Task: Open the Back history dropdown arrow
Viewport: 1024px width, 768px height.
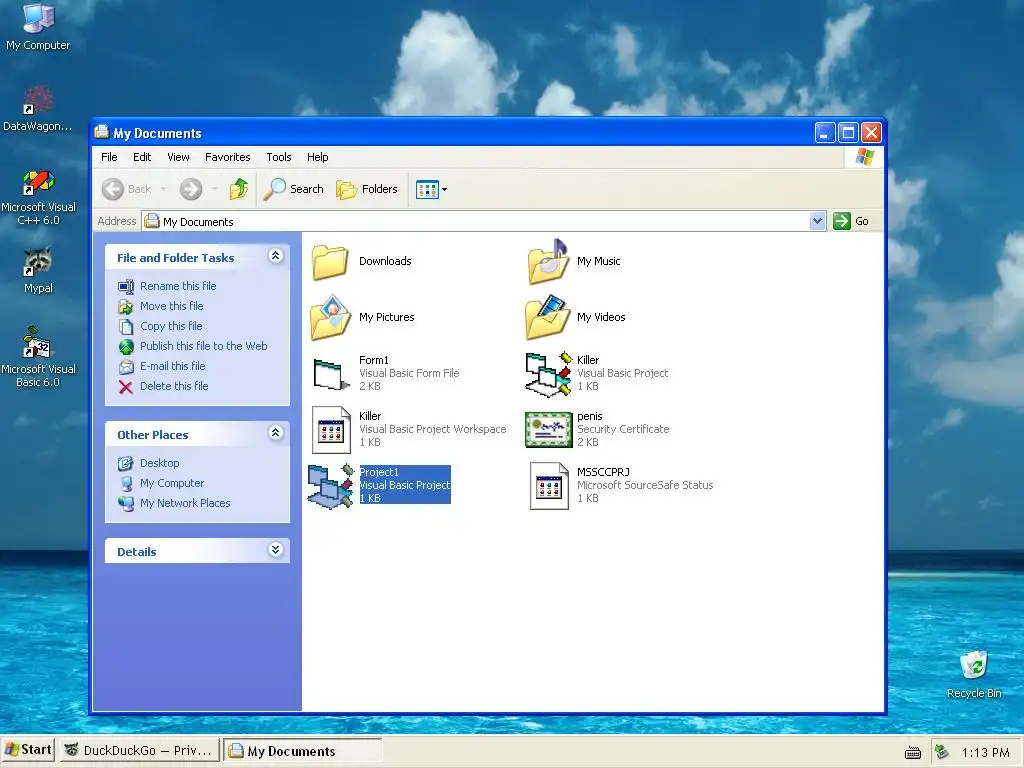Action: point(163,189)
